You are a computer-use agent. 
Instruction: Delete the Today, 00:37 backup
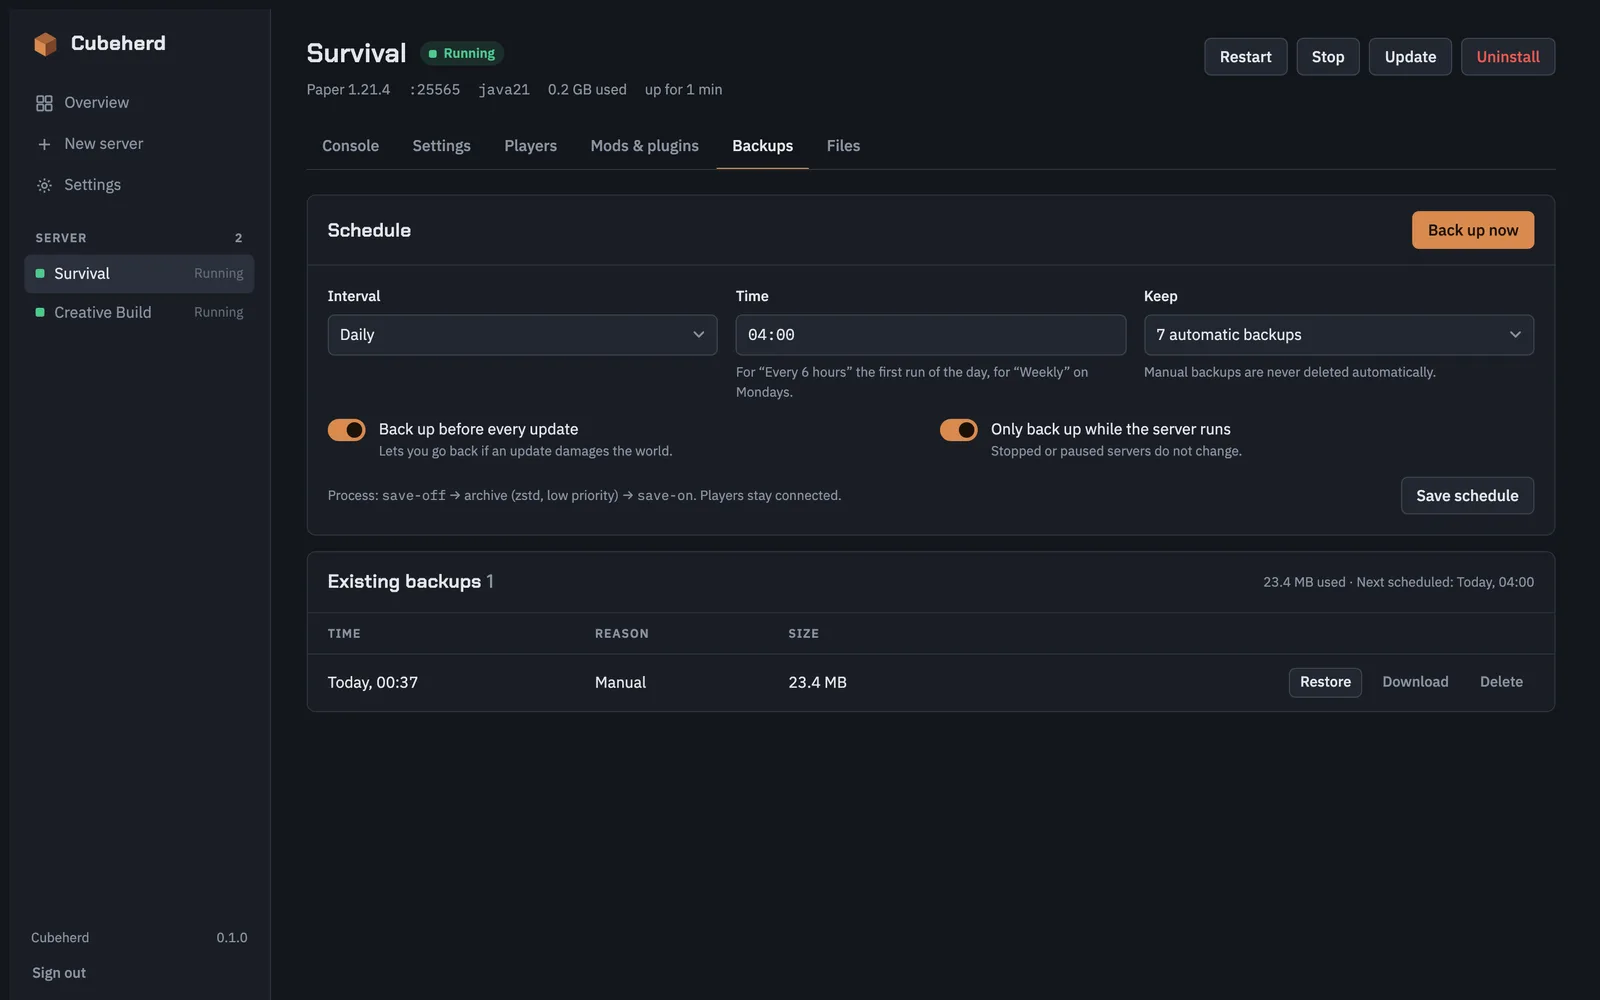(1501, 682)
